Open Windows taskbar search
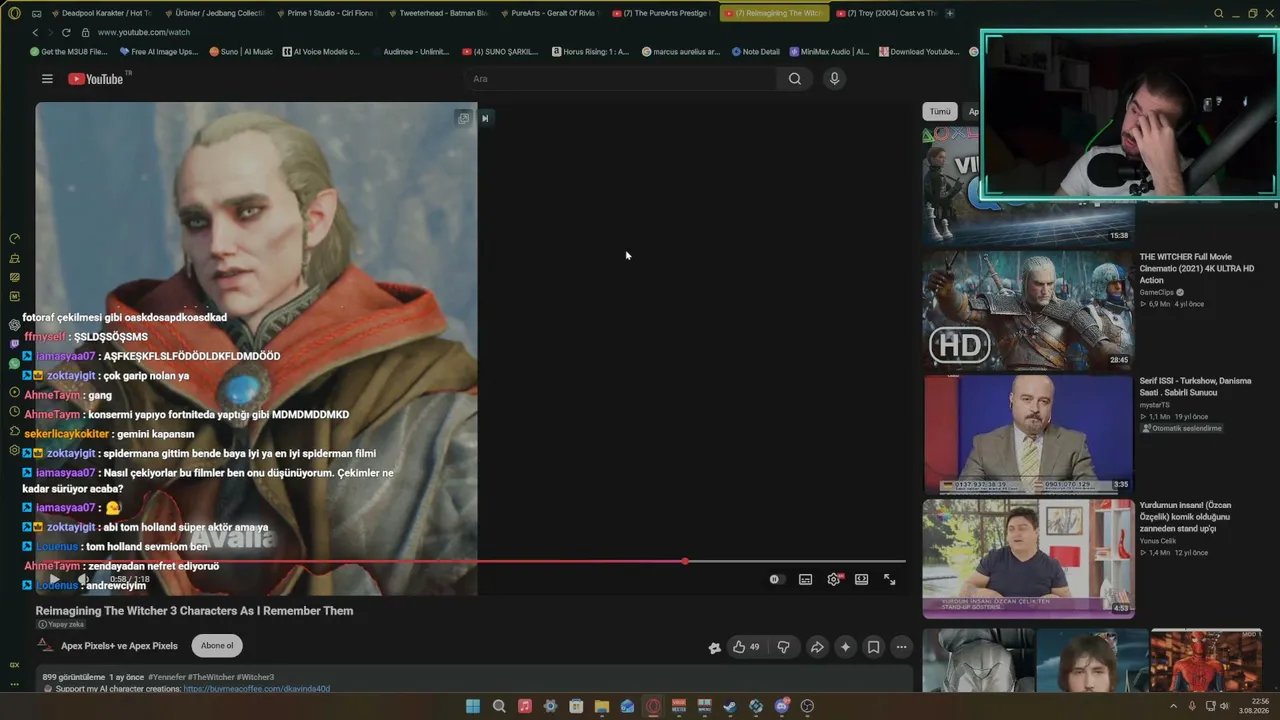This screenshot has height=720, width=1280. [499, 706]
